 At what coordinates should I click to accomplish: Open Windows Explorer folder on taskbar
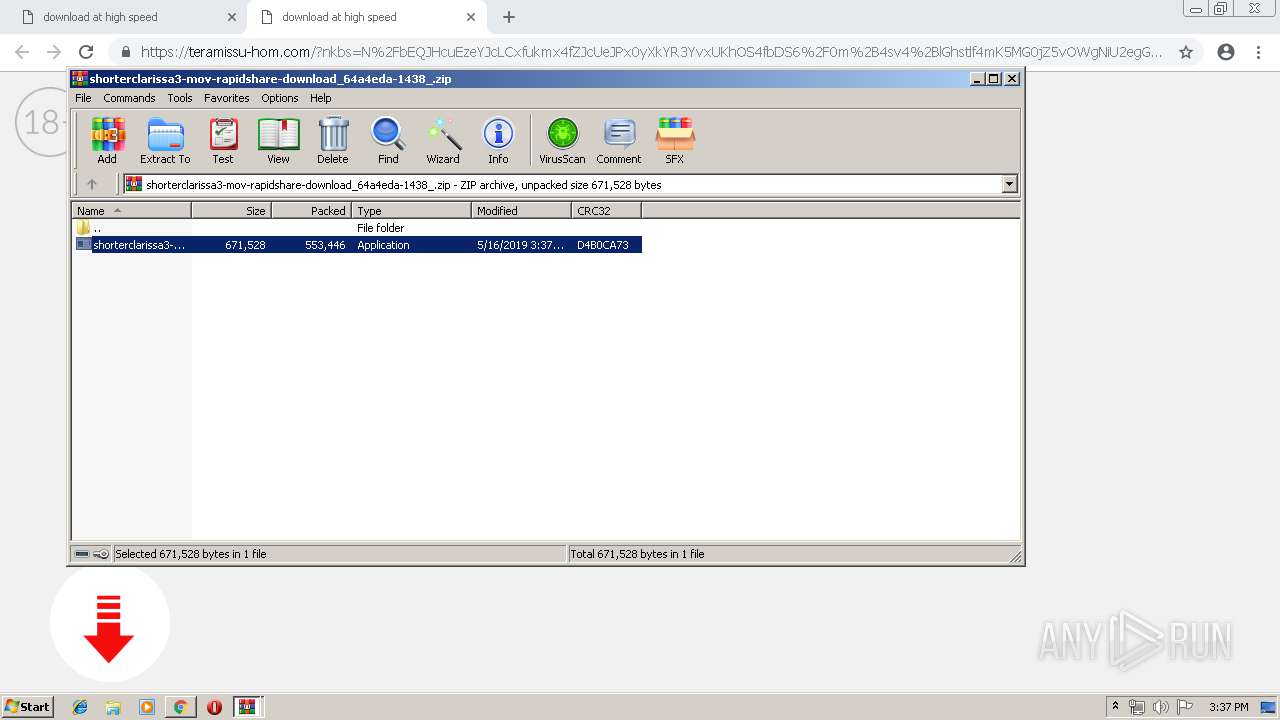pyautogui.click(x=113, y=707)
